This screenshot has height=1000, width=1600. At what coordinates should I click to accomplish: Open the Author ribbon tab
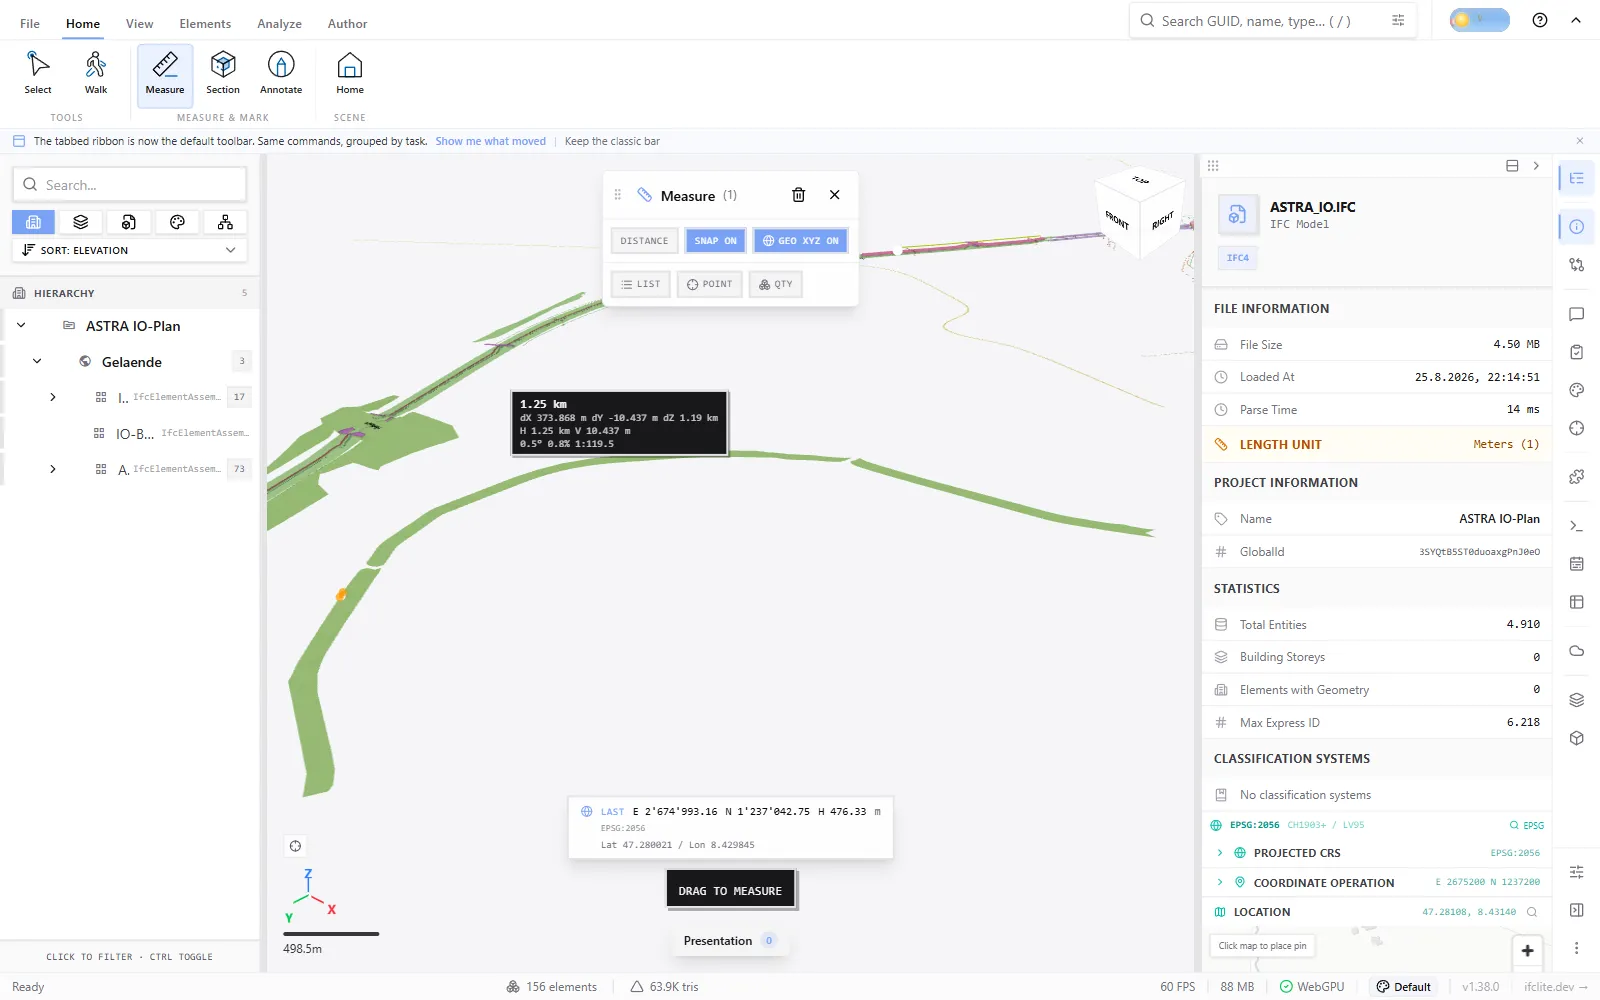[x=348, y=23]
